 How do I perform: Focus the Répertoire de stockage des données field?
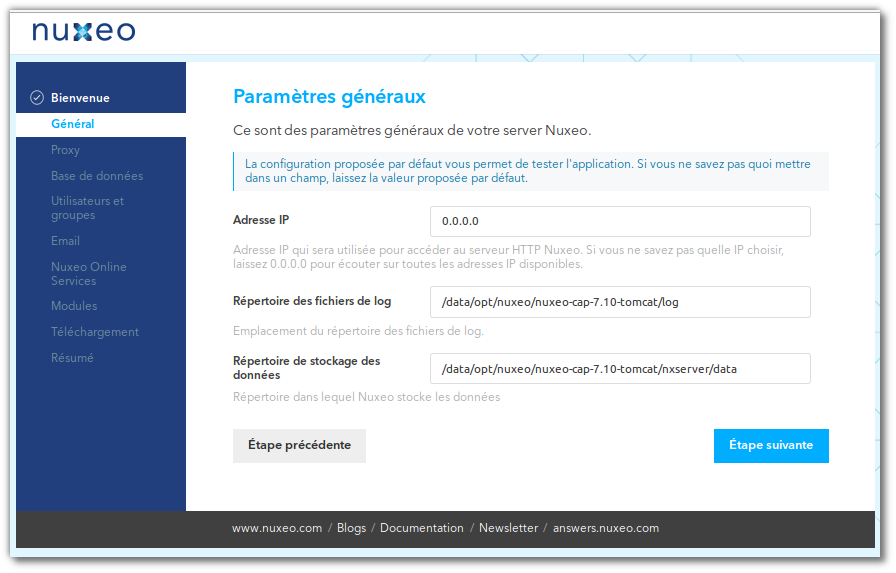(x=620, y=369)
